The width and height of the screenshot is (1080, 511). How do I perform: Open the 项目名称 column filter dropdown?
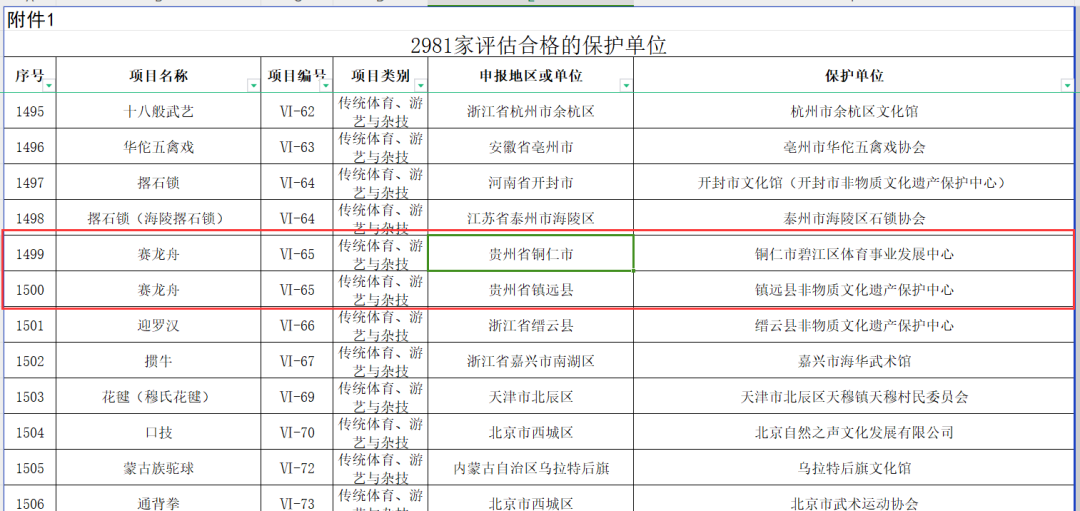254,86
